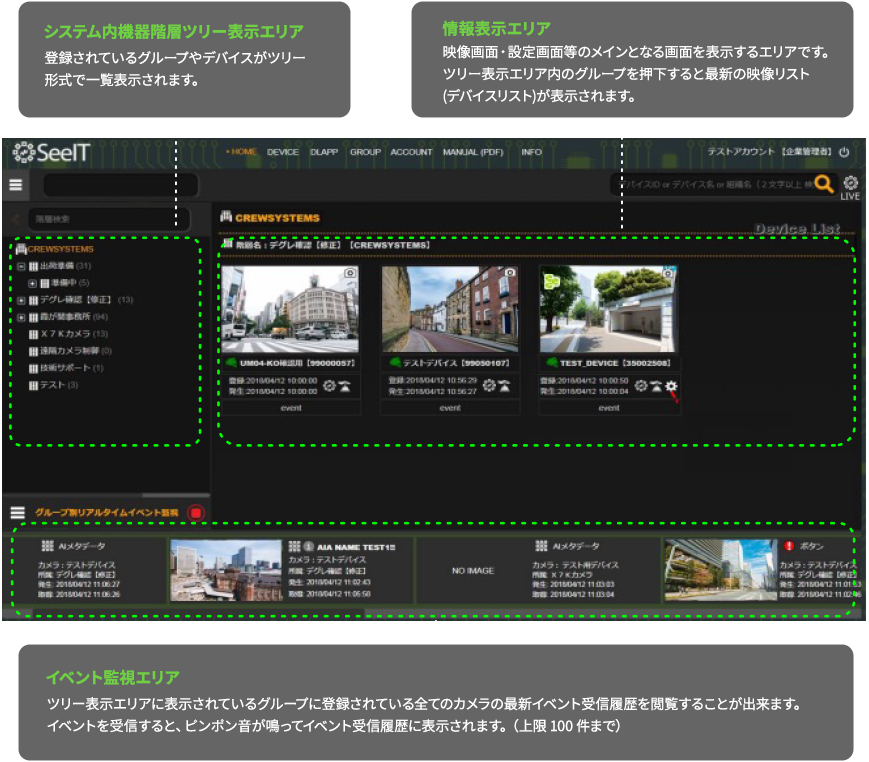Open the LIVE gear settings icon

[850, 184]
